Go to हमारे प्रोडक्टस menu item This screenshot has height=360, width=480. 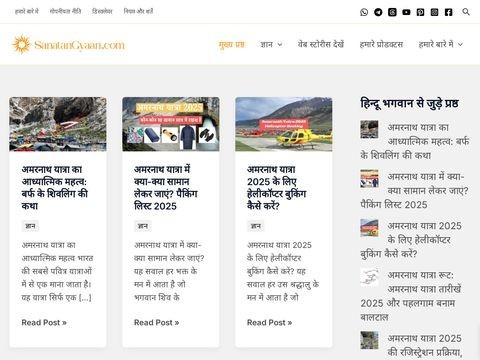point(381,44)
